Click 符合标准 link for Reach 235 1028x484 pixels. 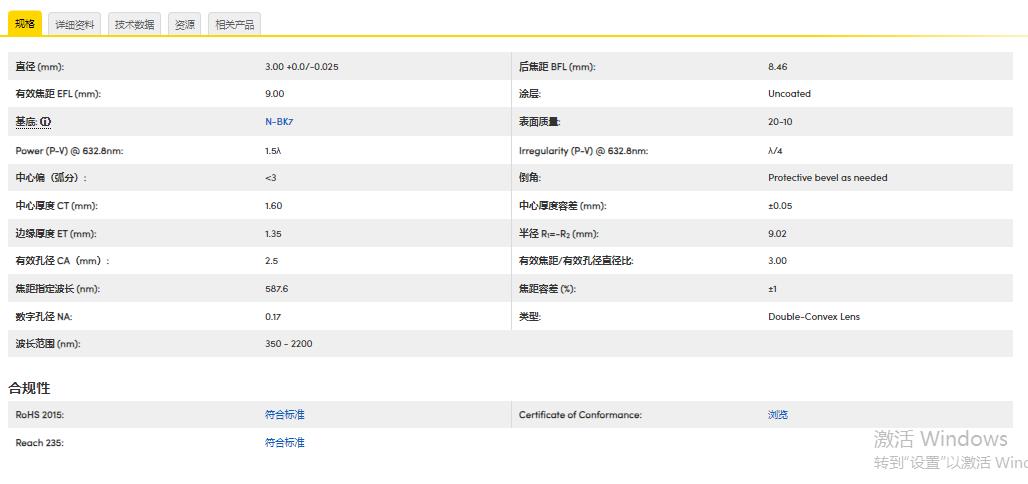(284, 442)
